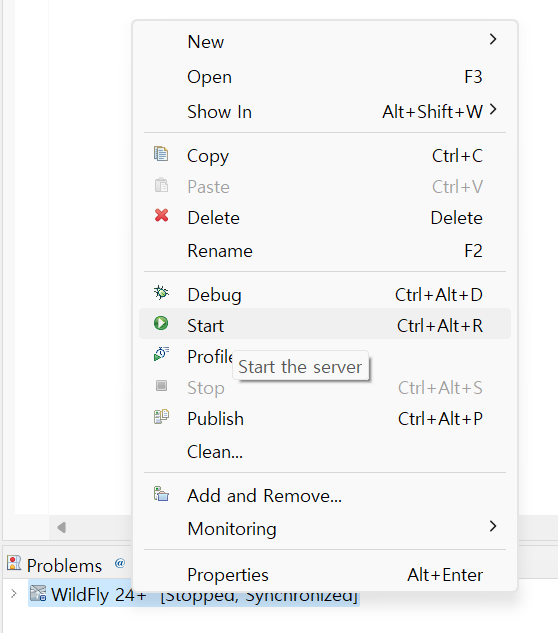Expand the Show In arrow chevron
558x633 pixels.
[493, 109]
